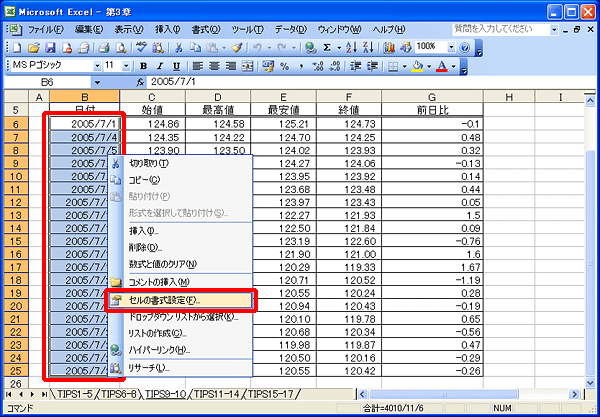Open Print Preview from the toolbar

coord(121,47)
